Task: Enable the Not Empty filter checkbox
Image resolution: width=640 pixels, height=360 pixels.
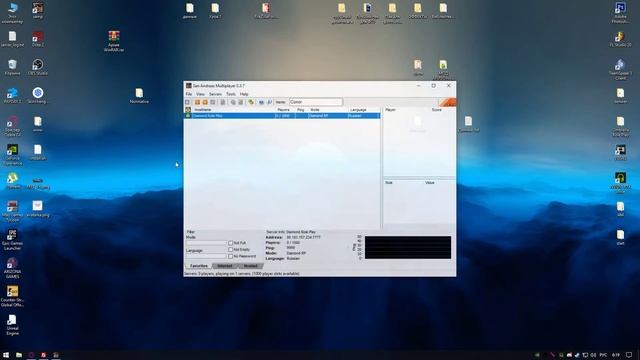Action: click(x=231, y=249)
